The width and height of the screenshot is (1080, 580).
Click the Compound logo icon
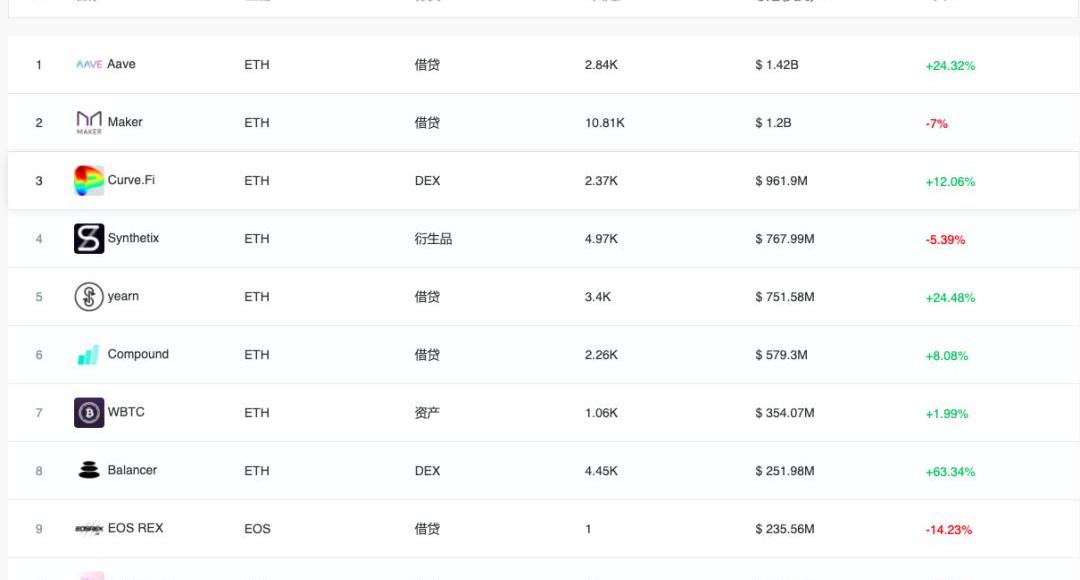click(89, 355)
